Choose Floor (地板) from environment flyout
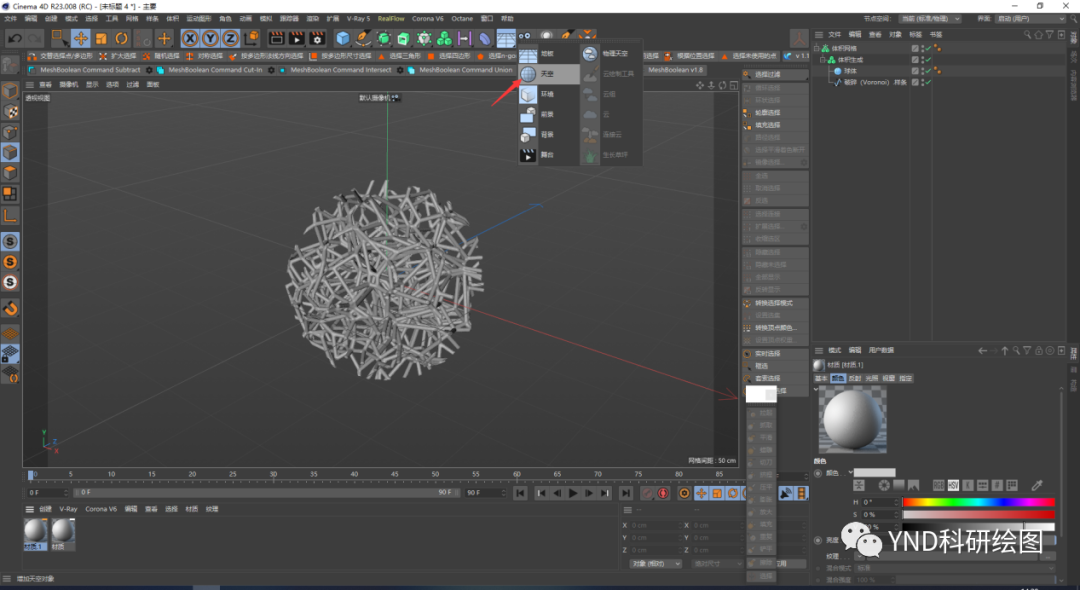The height and width of the screenshot is (590, 1080). 549,54
